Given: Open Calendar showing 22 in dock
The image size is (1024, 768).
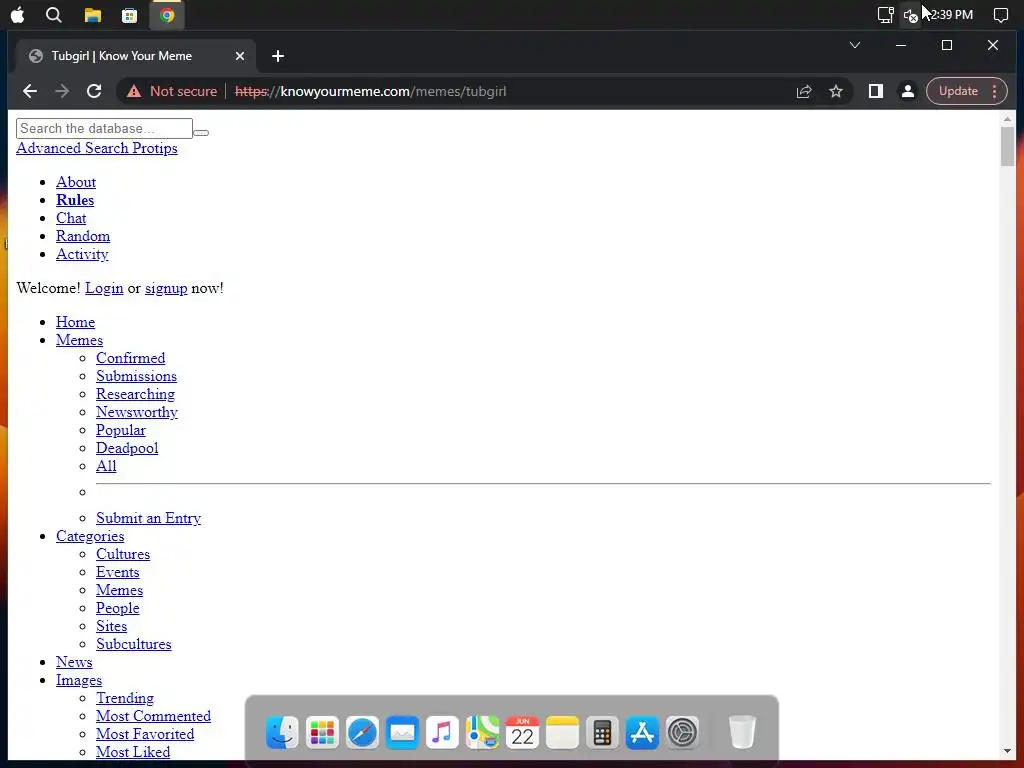Looking at the screenshot, I should point(522,732).
